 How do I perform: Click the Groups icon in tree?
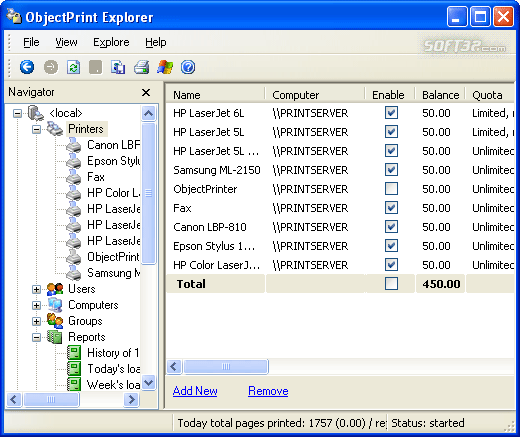click(x=55, y=321)
